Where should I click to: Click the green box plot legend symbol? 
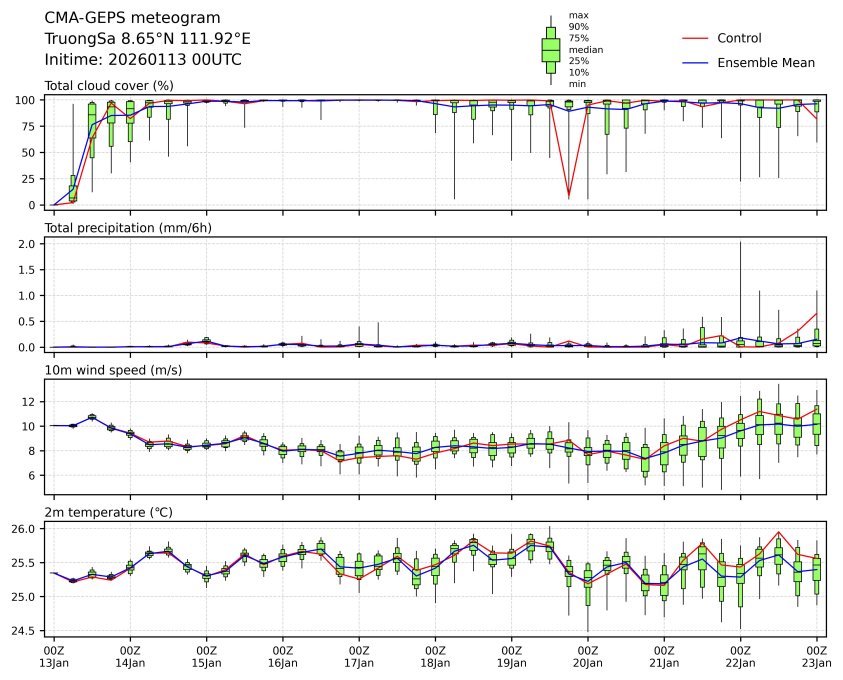click(550, 49)
